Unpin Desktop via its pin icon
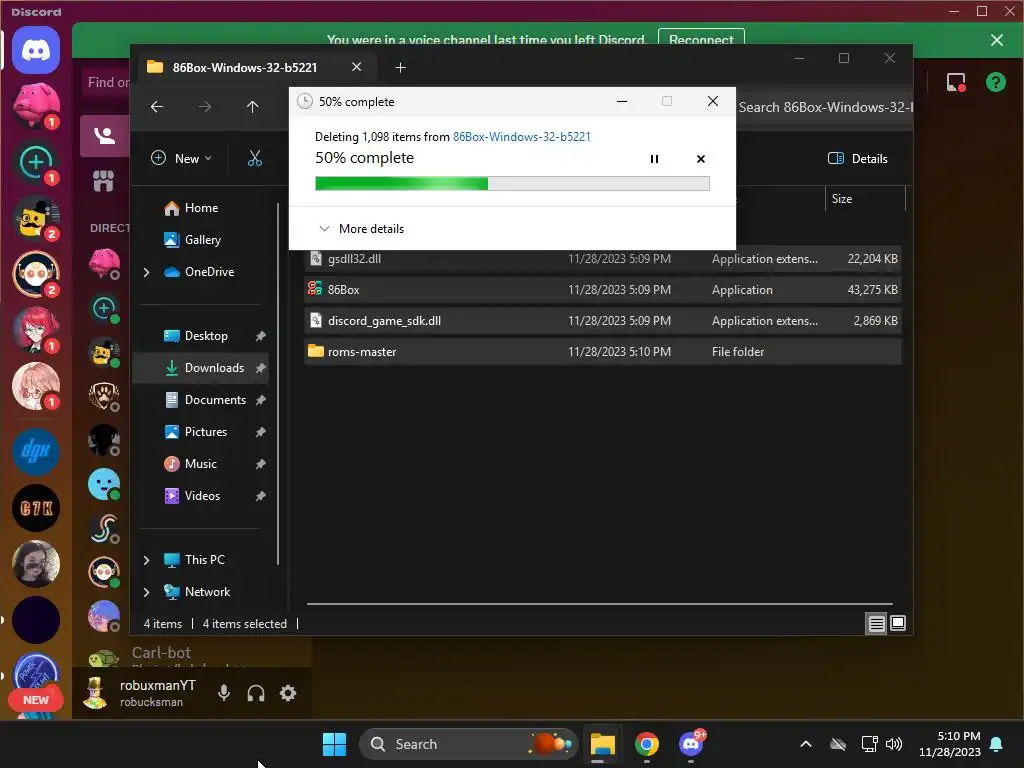 coord(261,336)
